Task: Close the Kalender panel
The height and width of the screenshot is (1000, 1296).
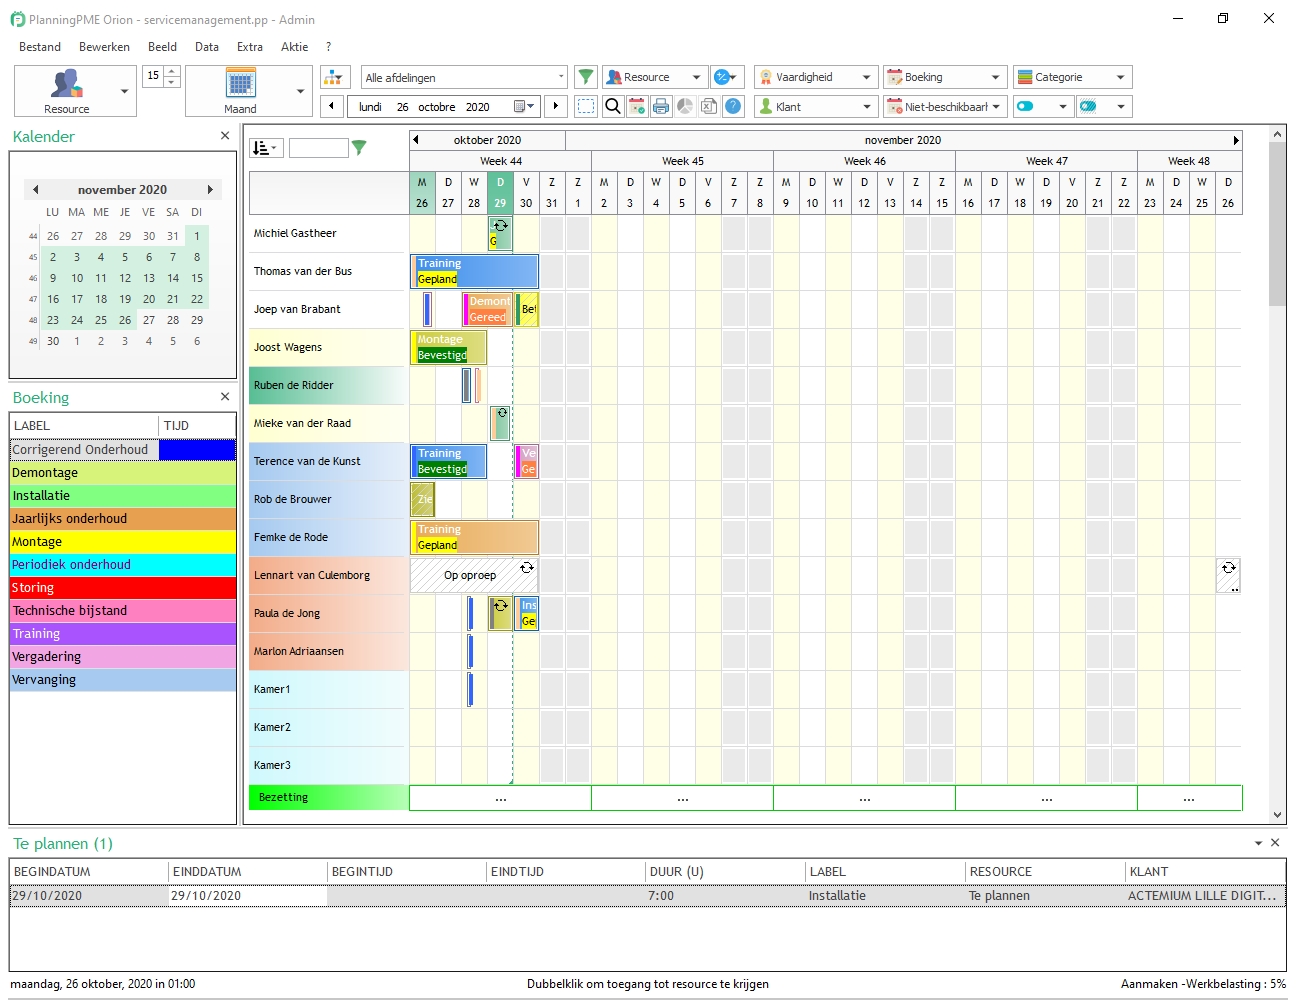Action: [225, 135]
